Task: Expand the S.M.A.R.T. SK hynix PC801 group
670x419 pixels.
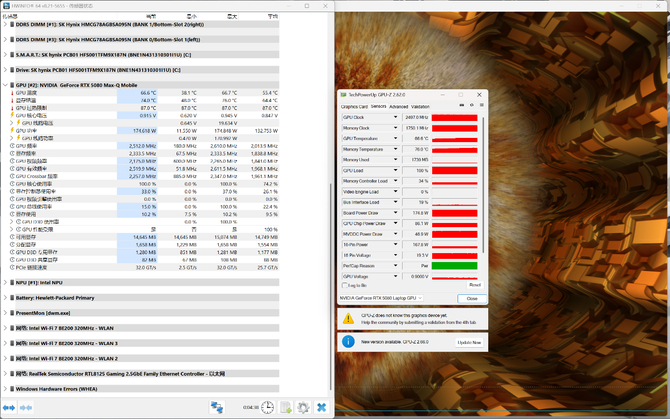Action: [11, 54]
